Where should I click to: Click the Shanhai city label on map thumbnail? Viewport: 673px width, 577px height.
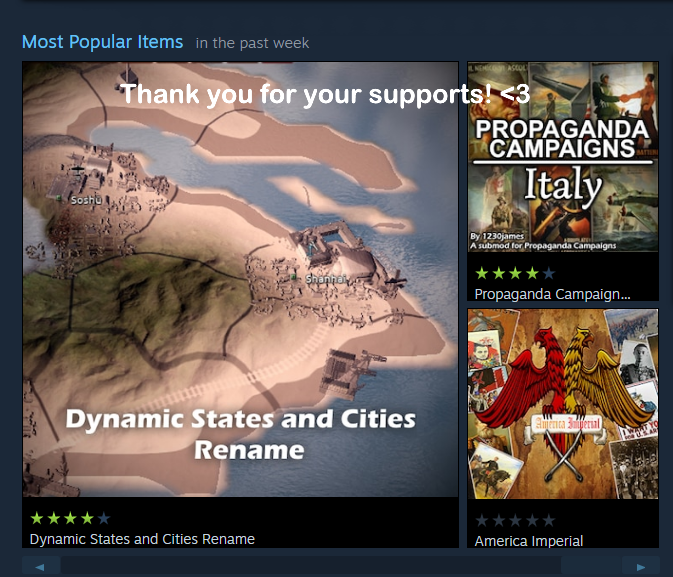[325, 279]
